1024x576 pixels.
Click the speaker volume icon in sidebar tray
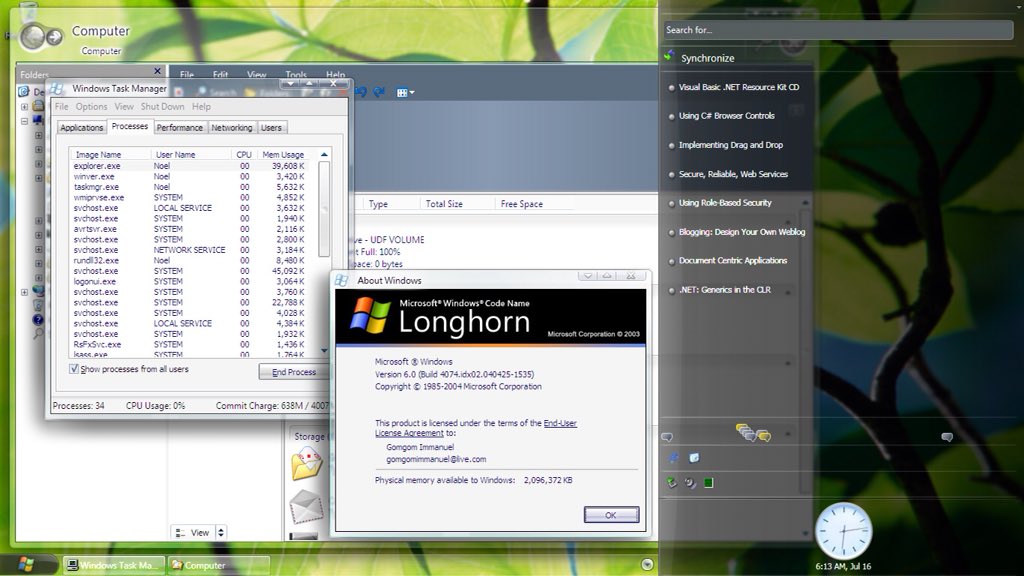690,483
